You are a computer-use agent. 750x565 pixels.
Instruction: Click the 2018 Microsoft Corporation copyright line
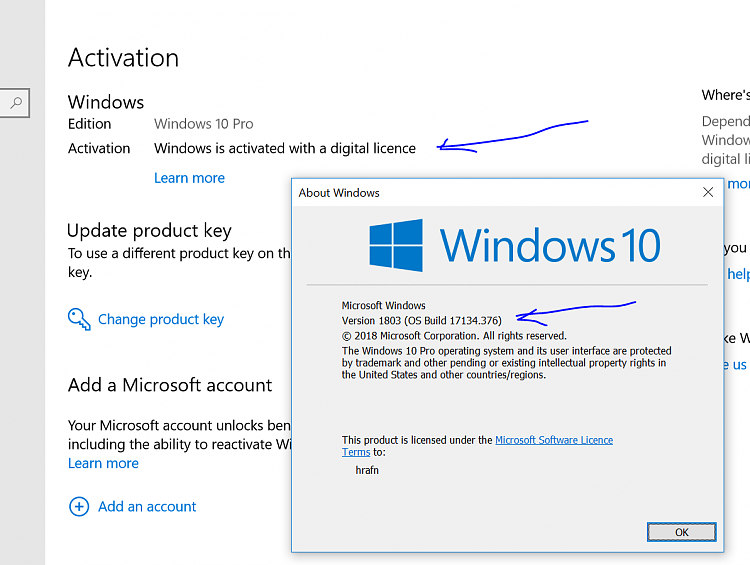(x=454, y=336)
